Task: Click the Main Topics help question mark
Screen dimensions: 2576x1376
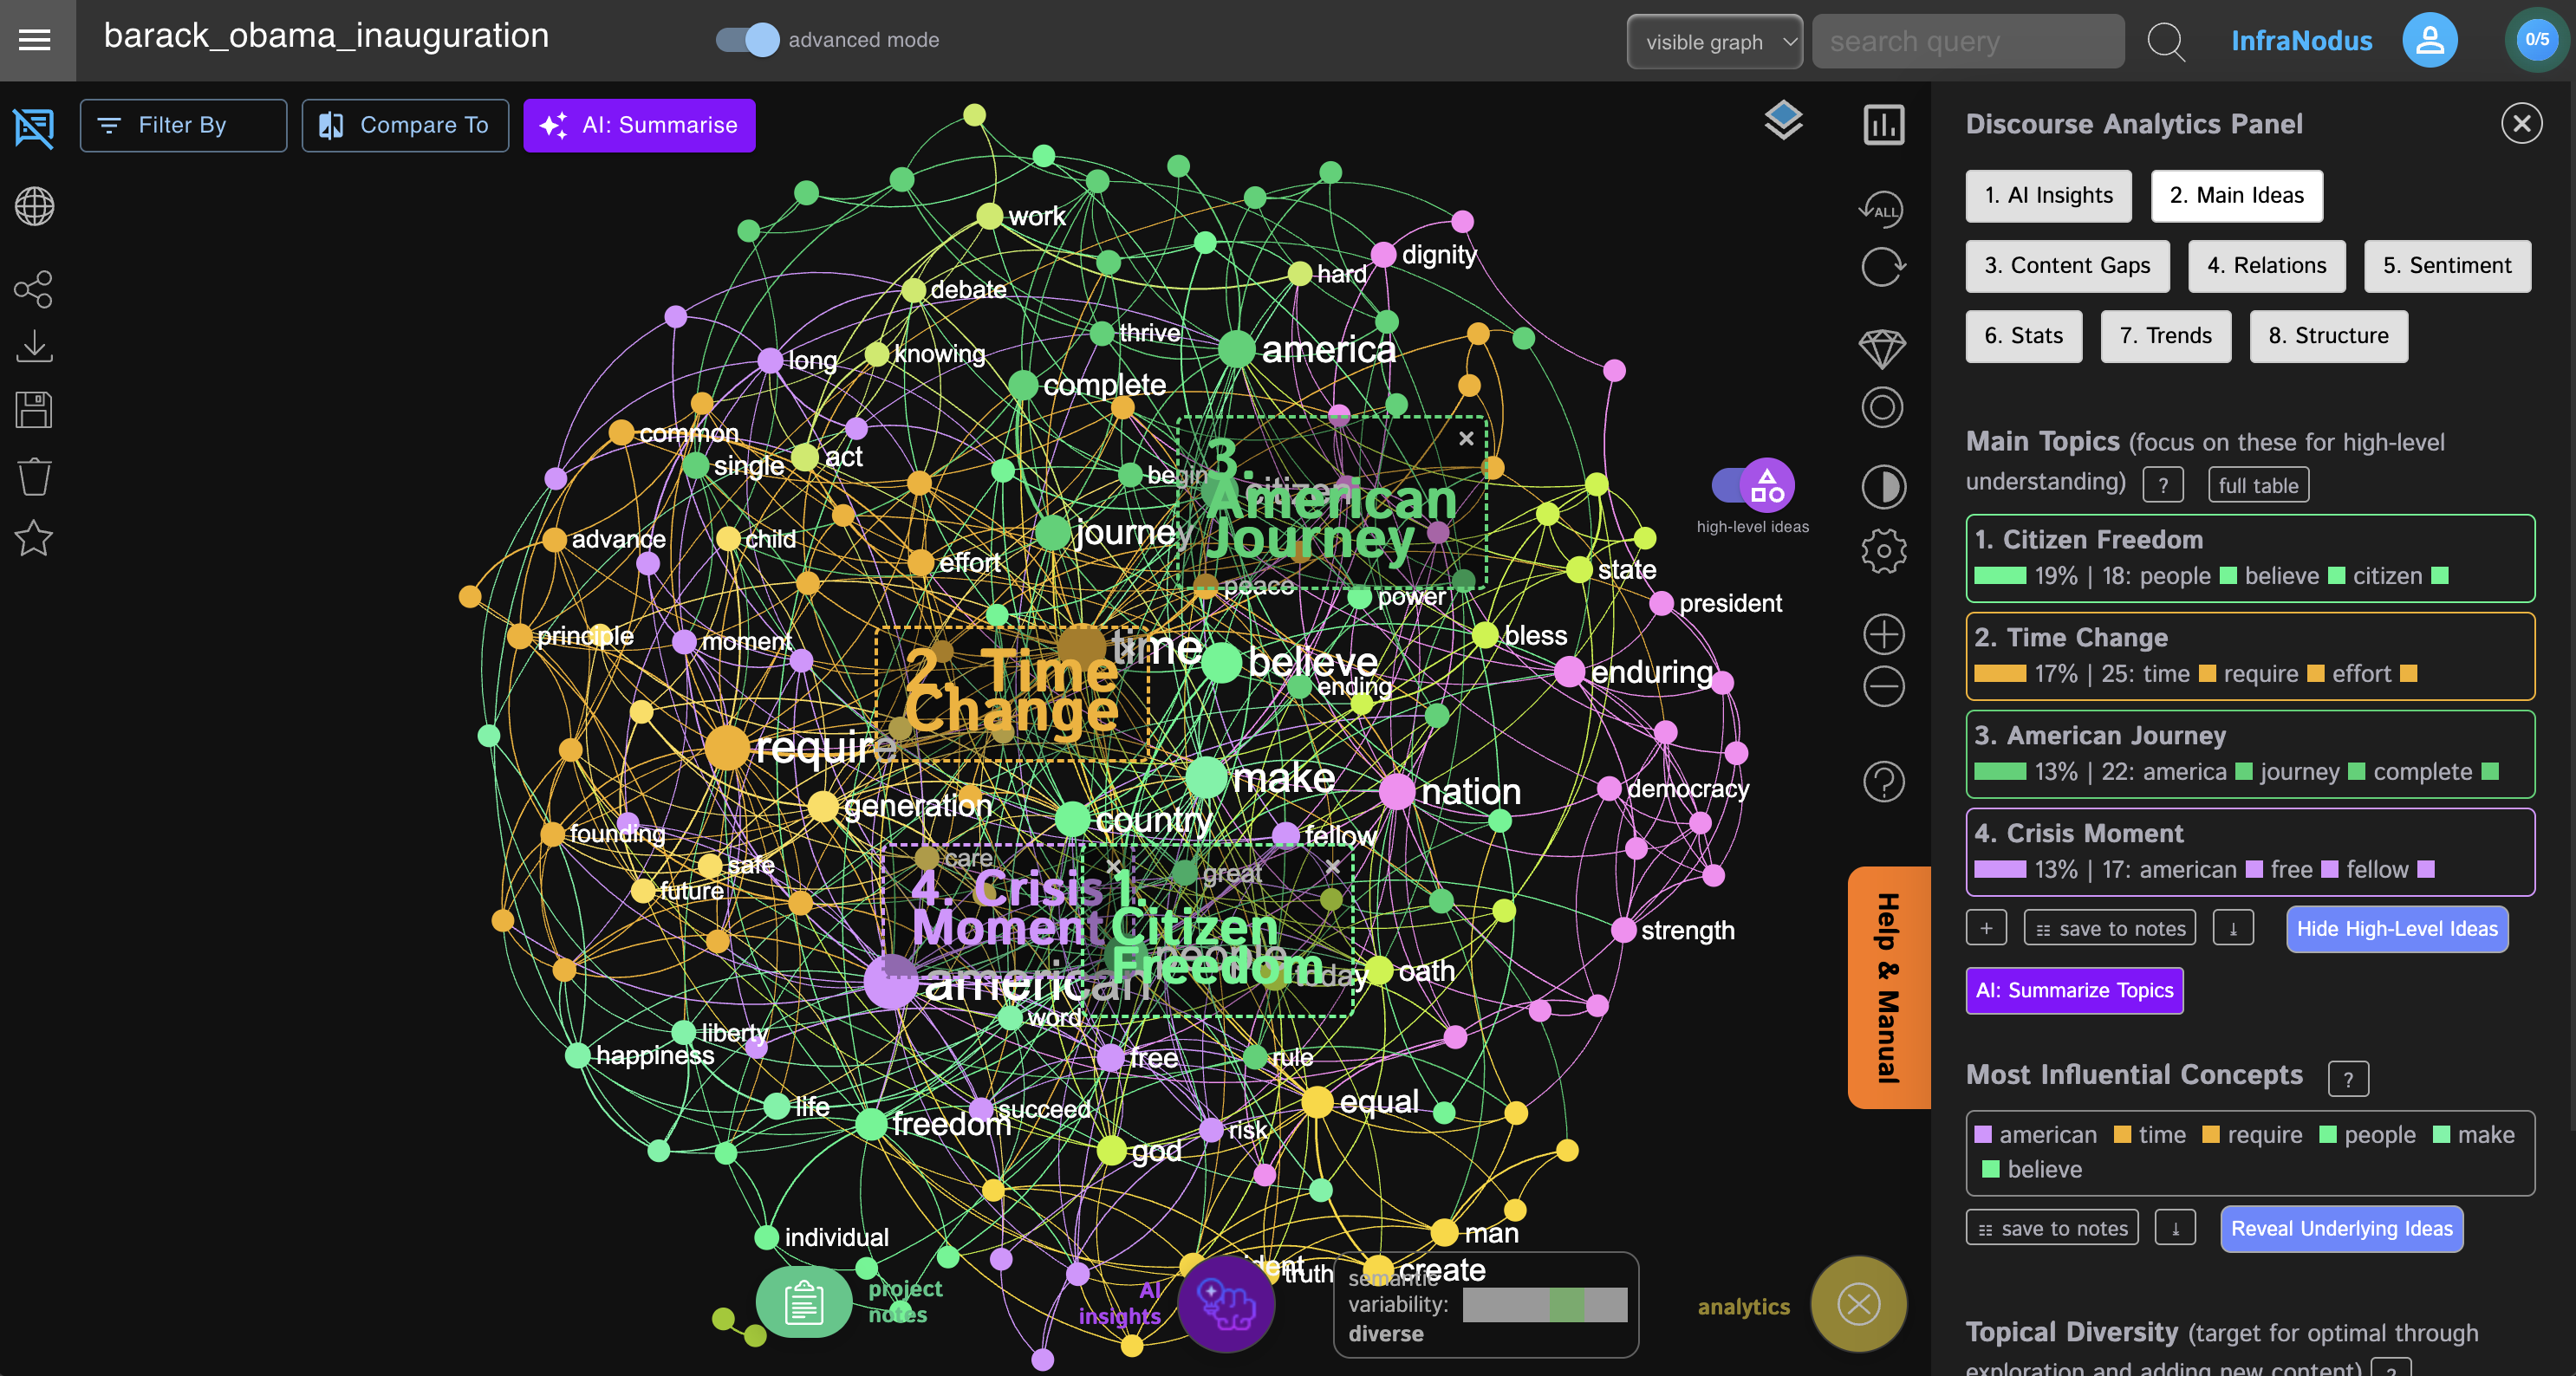Action: 2163,486
